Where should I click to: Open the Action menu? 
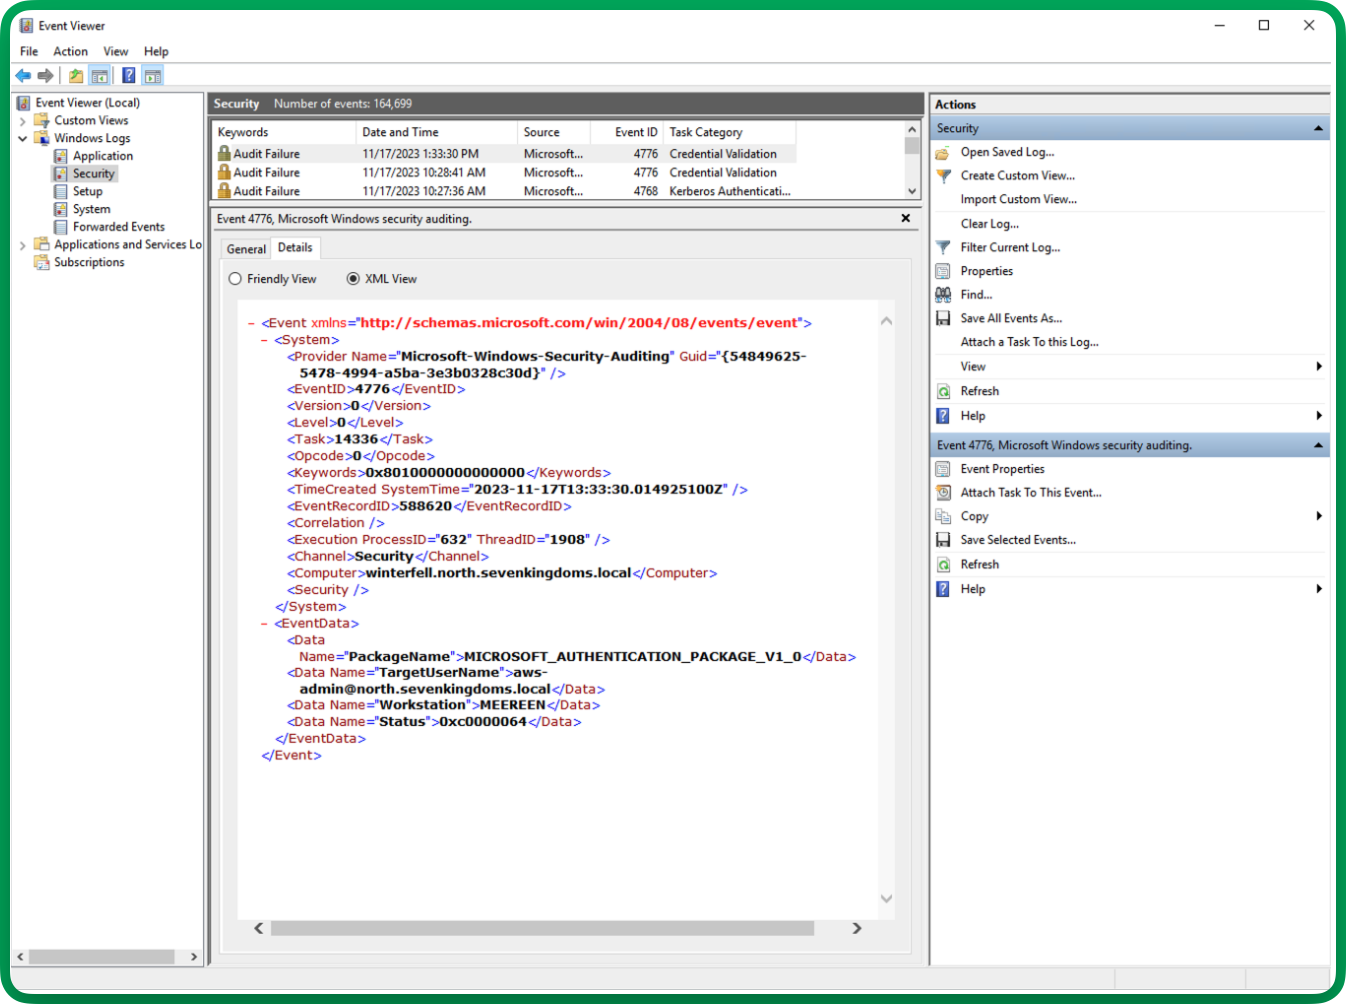70,51
